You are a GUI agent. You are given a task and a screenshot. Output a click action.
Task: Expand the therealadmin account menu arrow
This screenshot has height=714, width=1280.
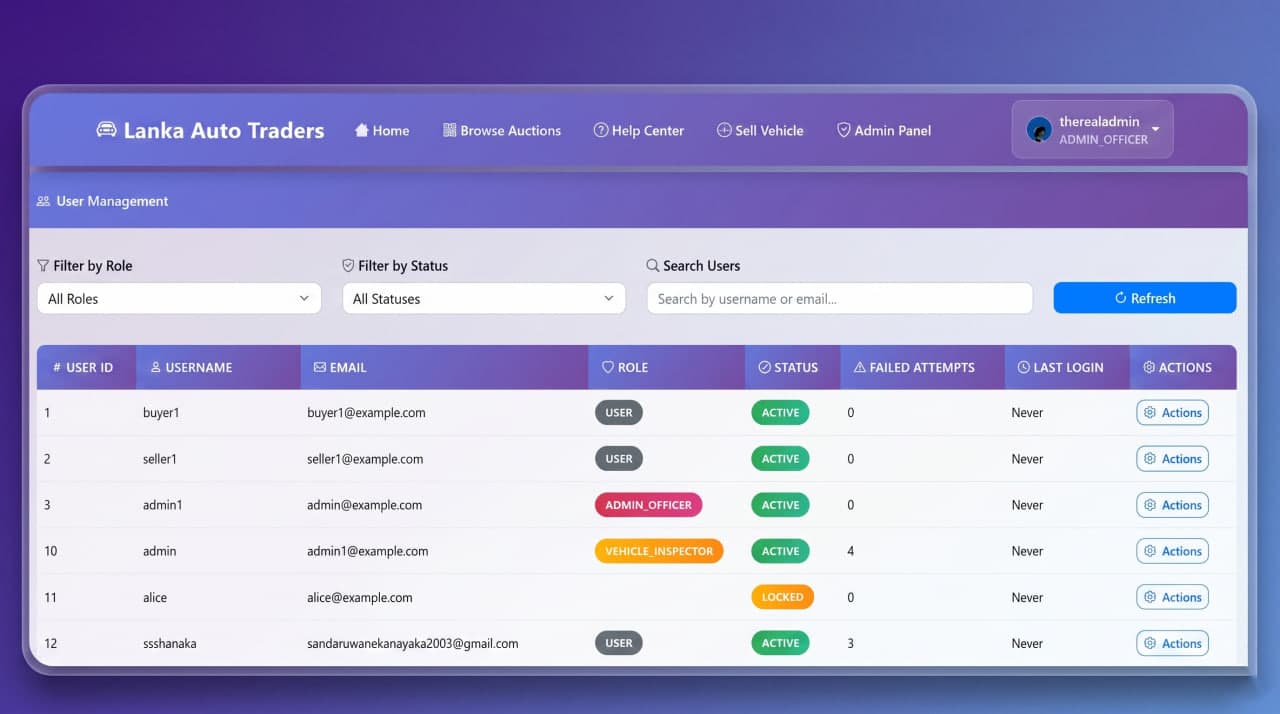tap(1156, 130)
